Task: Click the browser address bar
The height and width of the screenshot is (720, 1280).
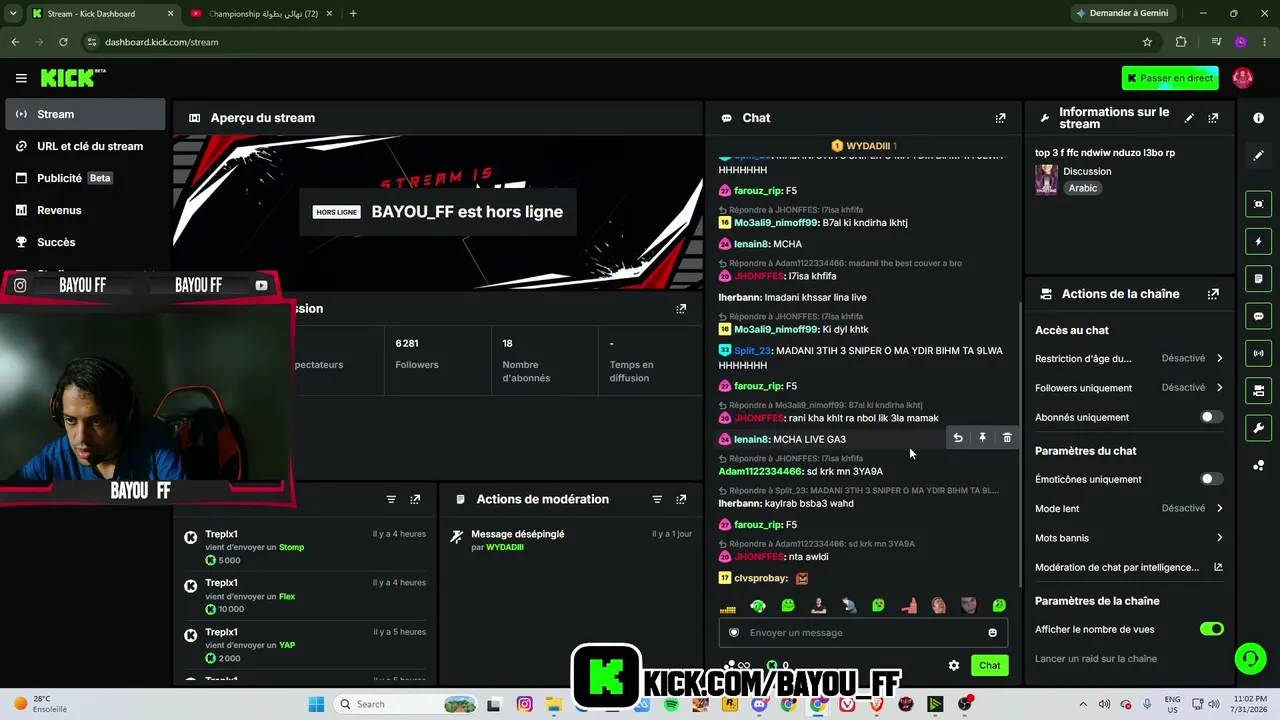Action: coord(610,42)
